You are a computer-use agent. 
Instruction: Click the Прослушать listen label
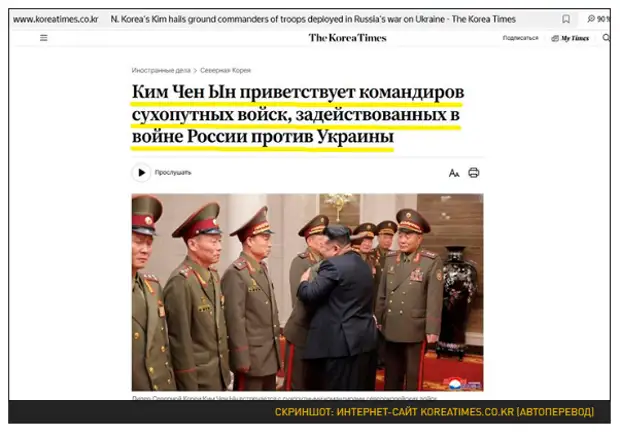tap(173, 173)
